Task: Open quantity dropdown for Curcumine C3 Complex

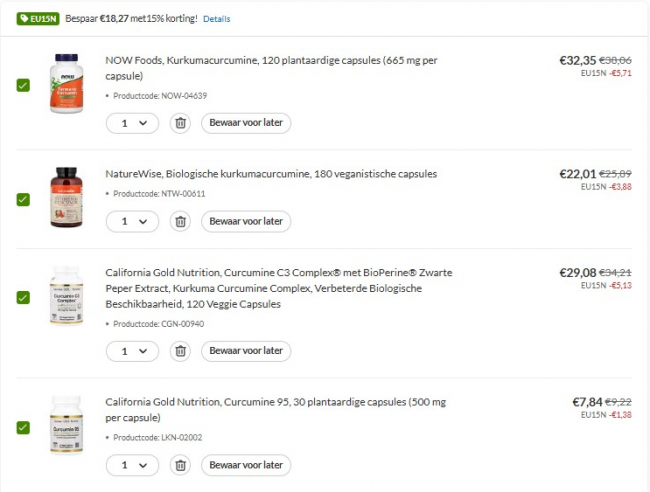Action: coord(133,351)
